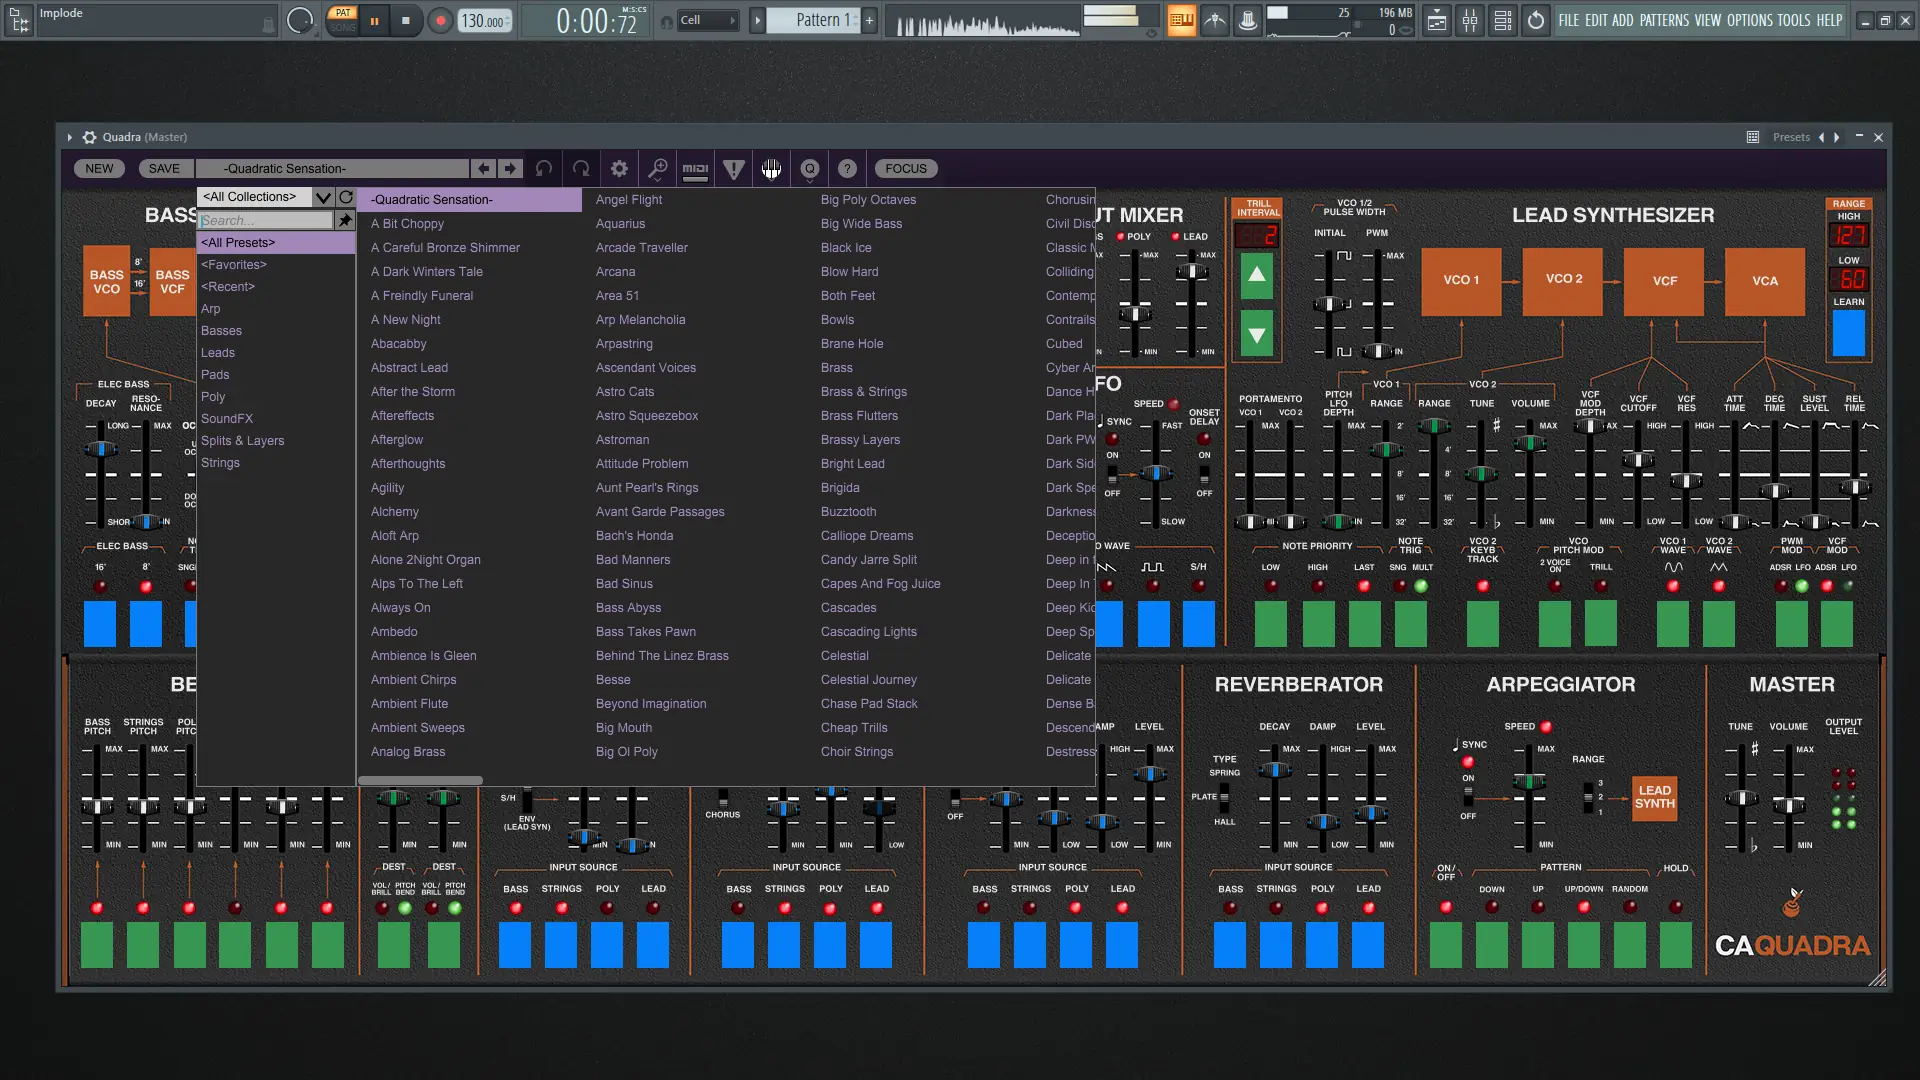Click the Q quality icon
This screenshot has width=1920, height=1080.
click(809, 169)
